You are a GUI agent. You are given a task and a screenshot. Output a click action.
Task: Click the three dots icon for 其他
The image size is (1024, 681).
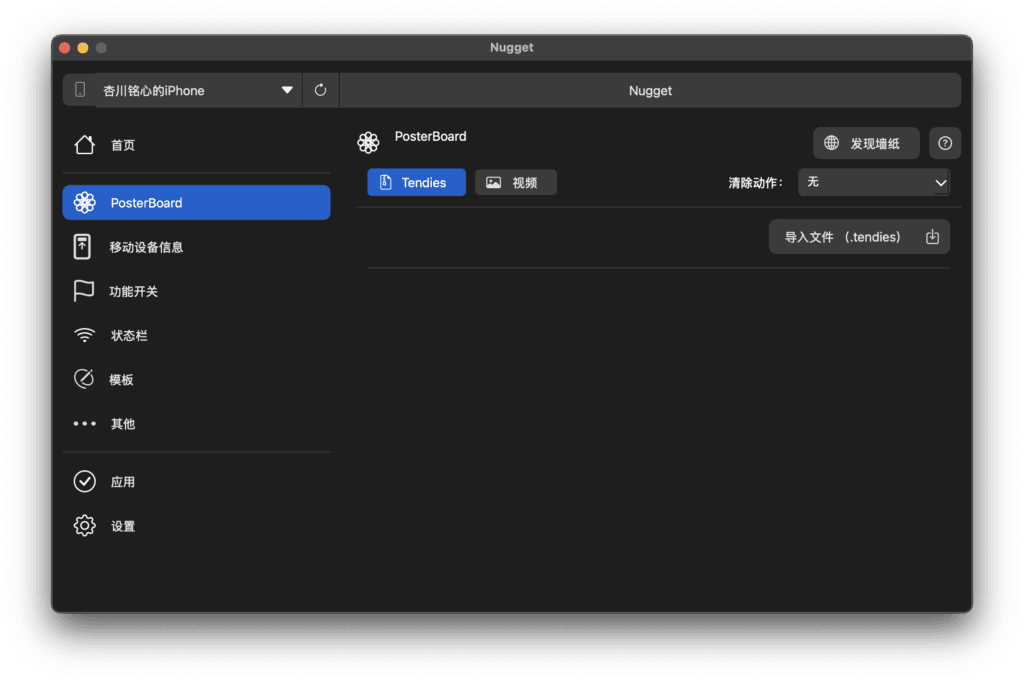click(85, 424)
